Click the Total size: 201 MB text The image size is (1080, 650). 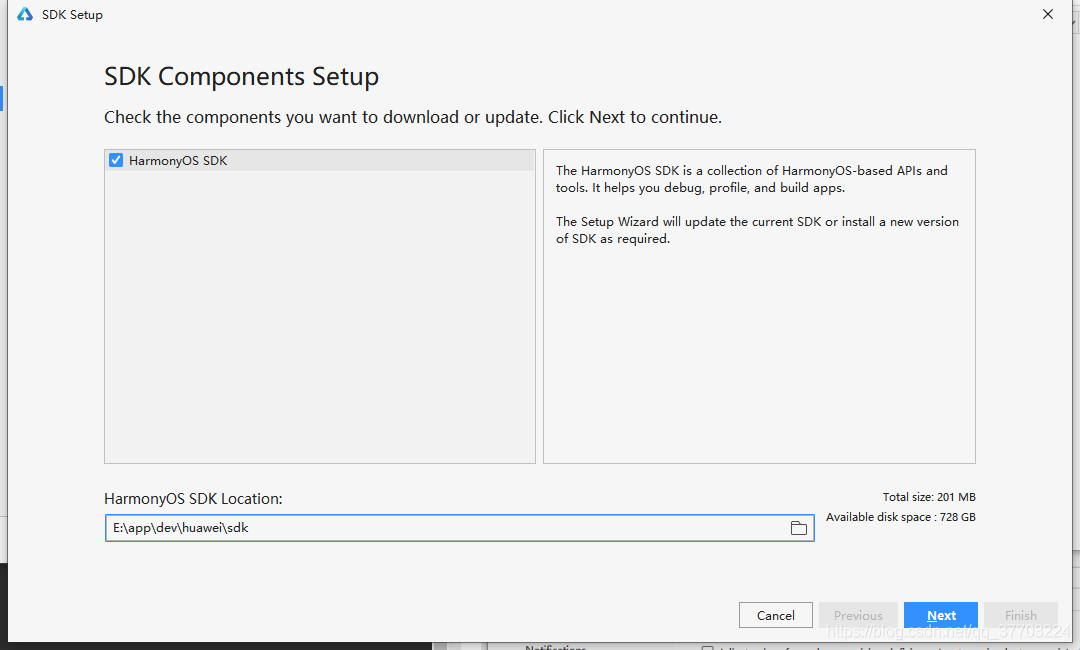point(929,497)
